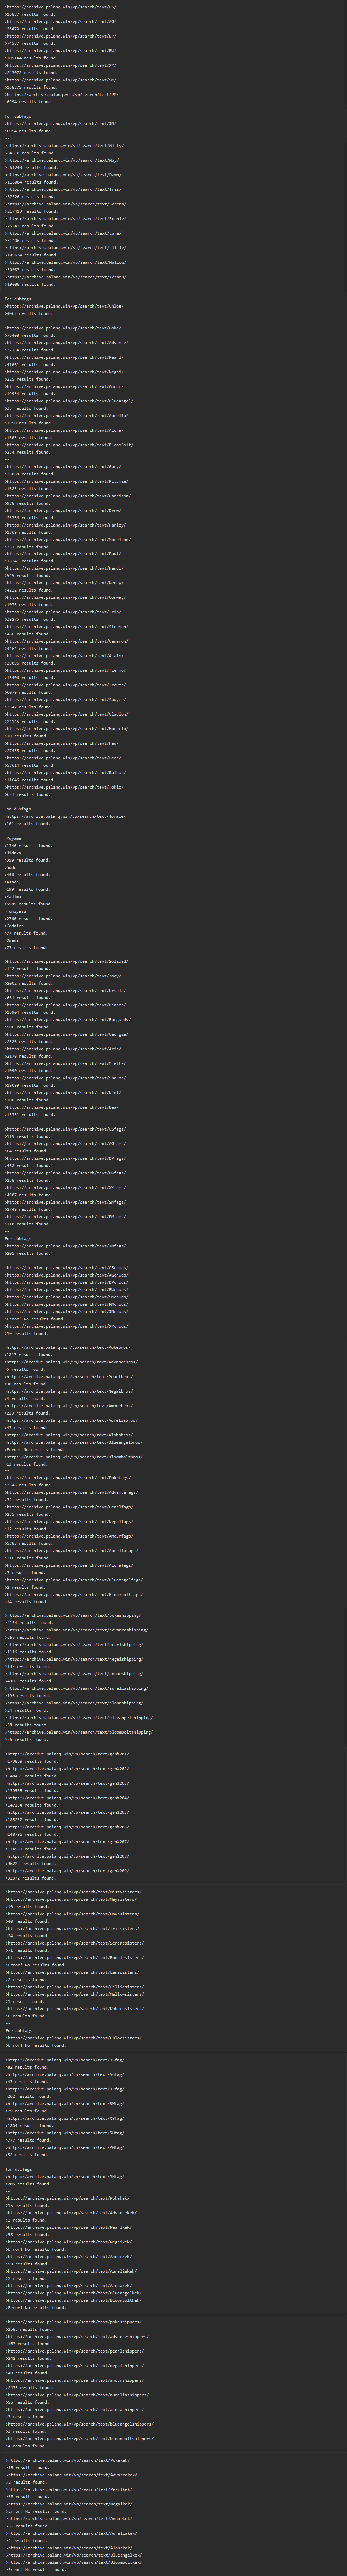The image size is (347, 2576).
Task: Follow the /gen%201/ search URL
Action: pyautogui.click(x=66, y=1754)
